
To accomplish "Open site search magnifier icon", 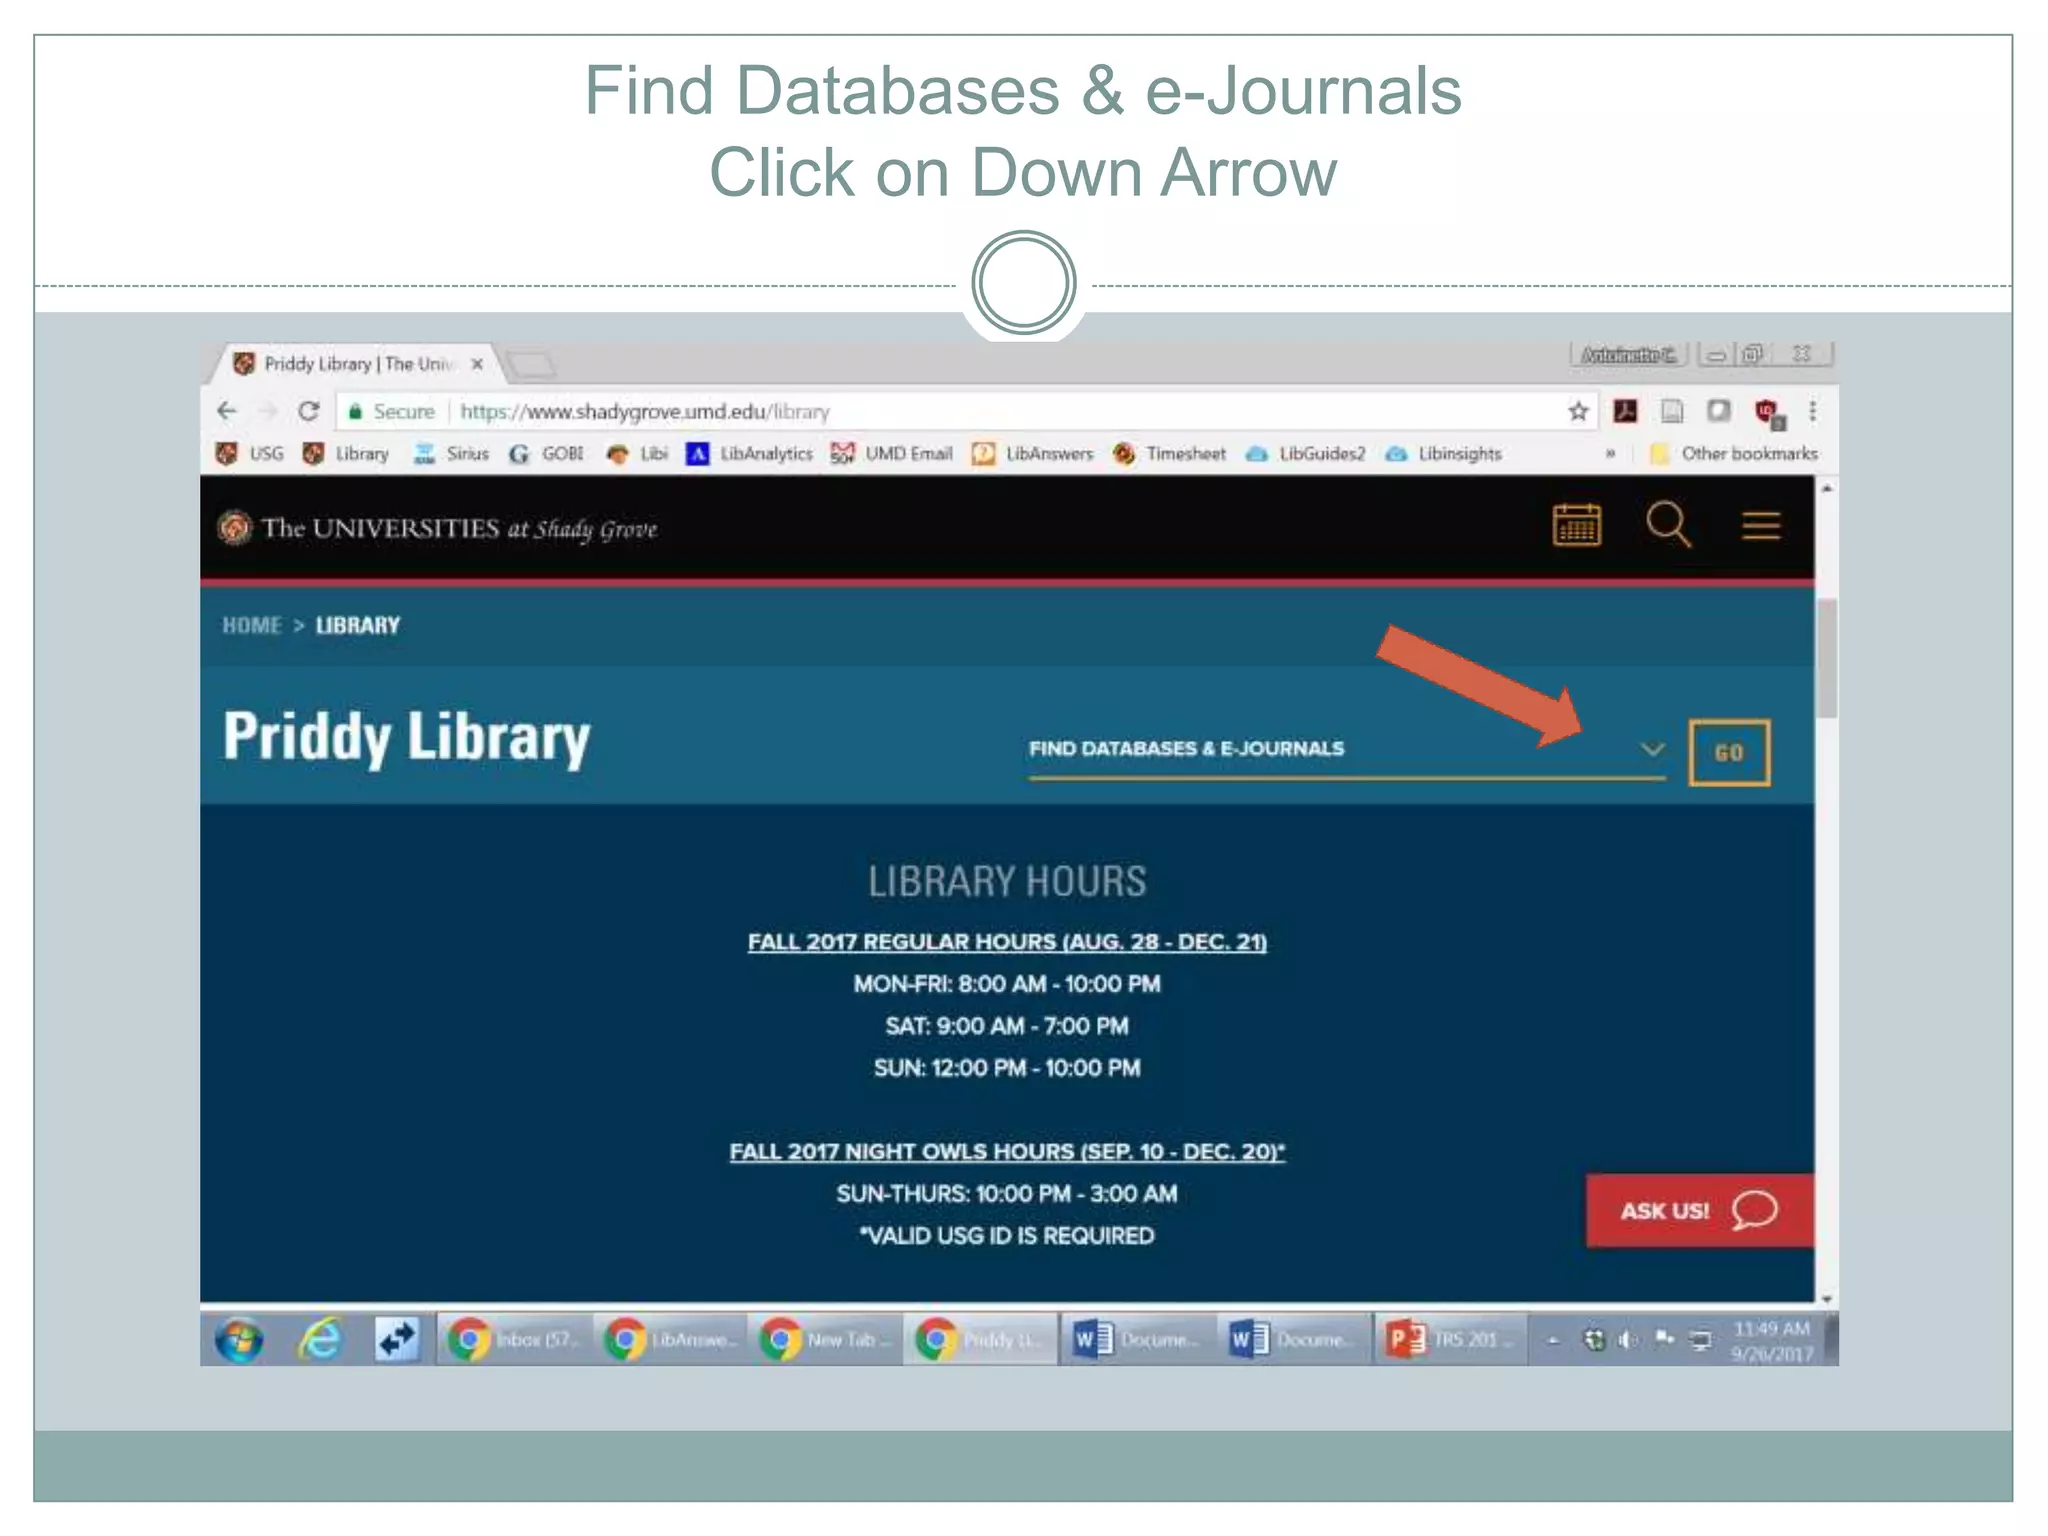I will [1668, 524].
